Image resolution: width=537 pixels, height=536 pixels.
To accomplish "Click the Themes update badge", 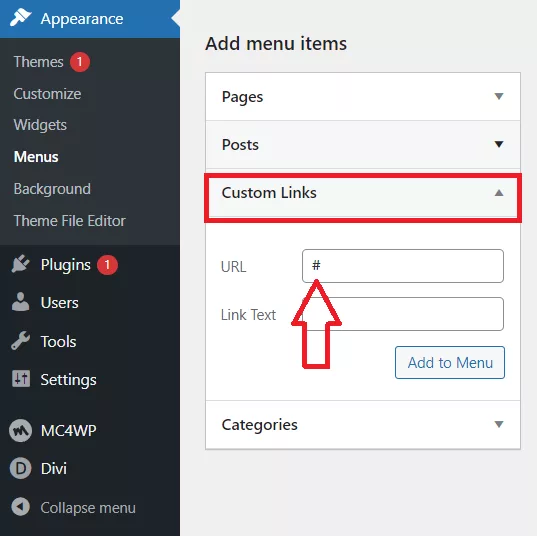I will [80, 62].
